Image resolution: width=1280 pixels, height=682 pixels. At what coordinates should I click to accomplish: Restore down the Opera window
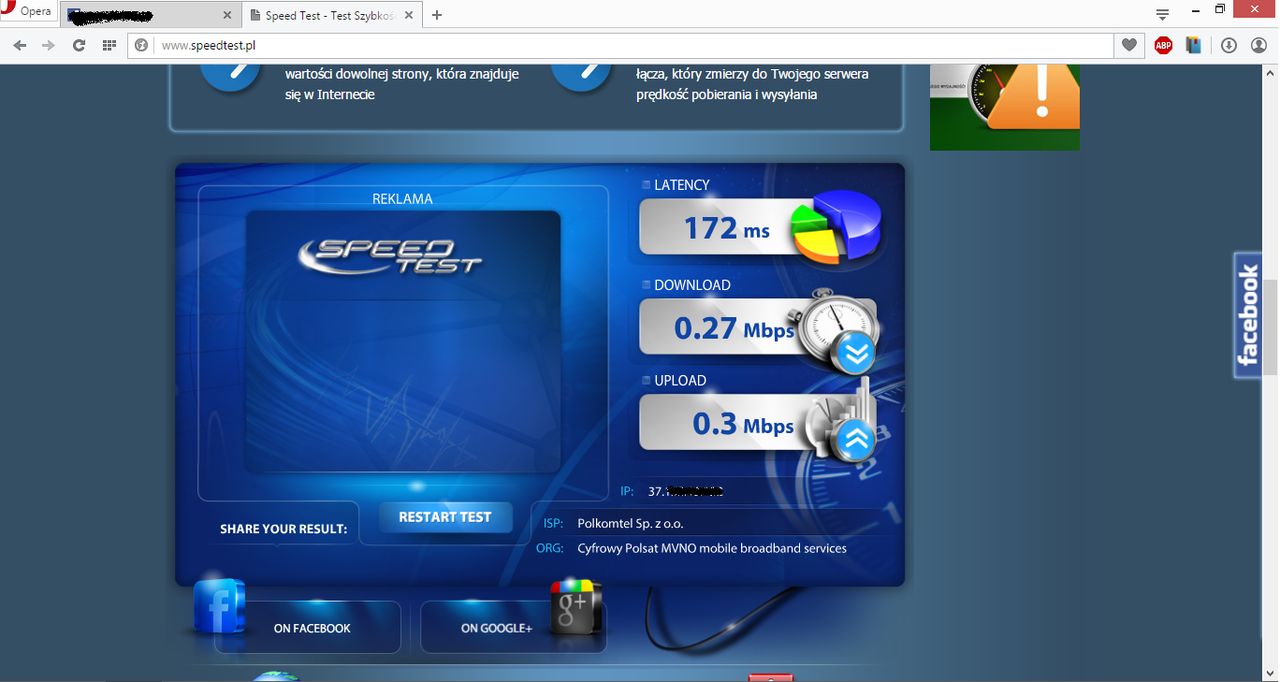pos(1220,10)
